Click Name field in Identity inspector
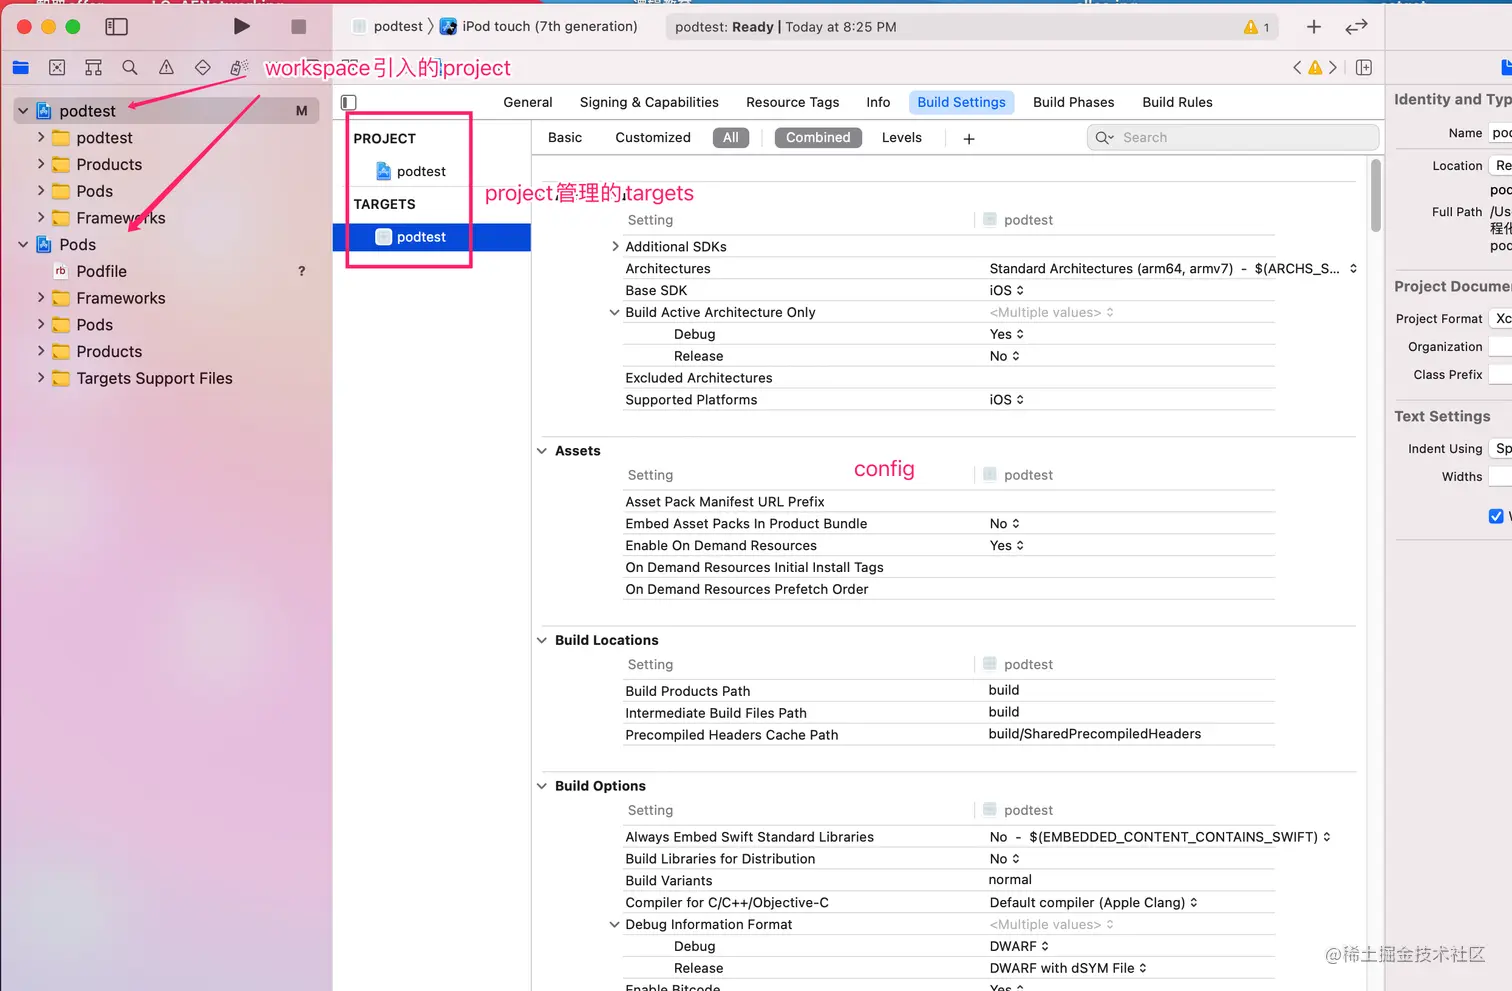Viewport: 1512px width, 991px height. coord(1500,132)
